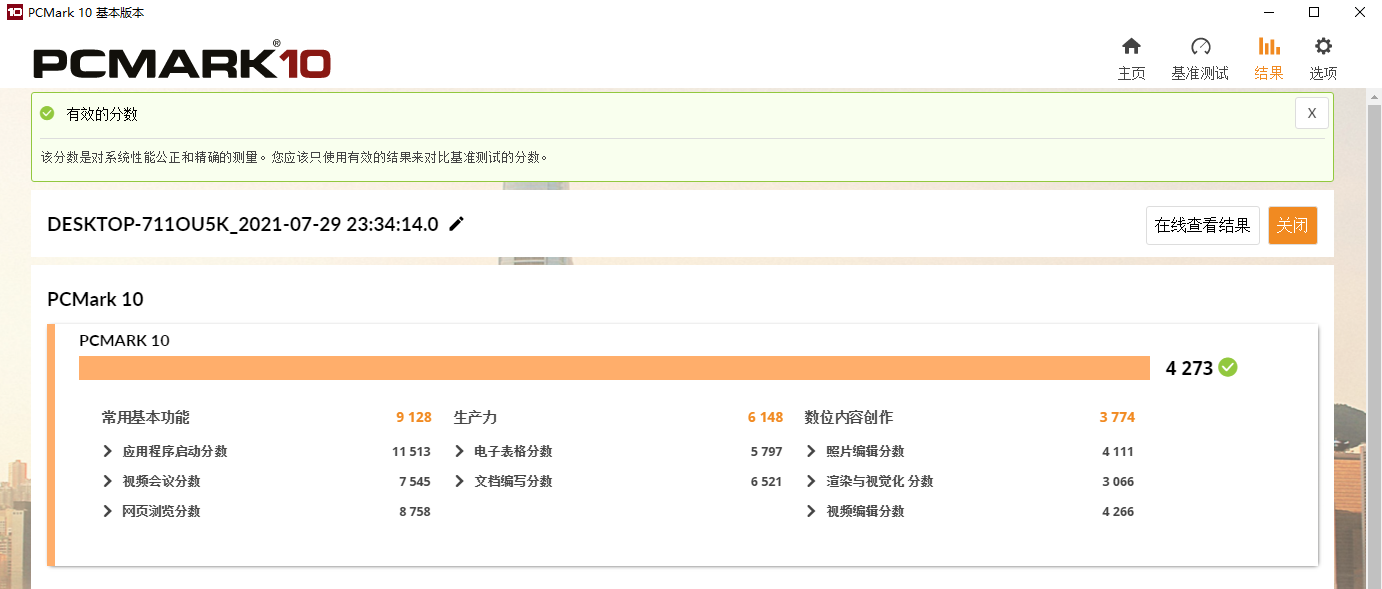1382x589 pixels.
Task: Expand 应用程序启动分数 details
Action: pos(108,452)
